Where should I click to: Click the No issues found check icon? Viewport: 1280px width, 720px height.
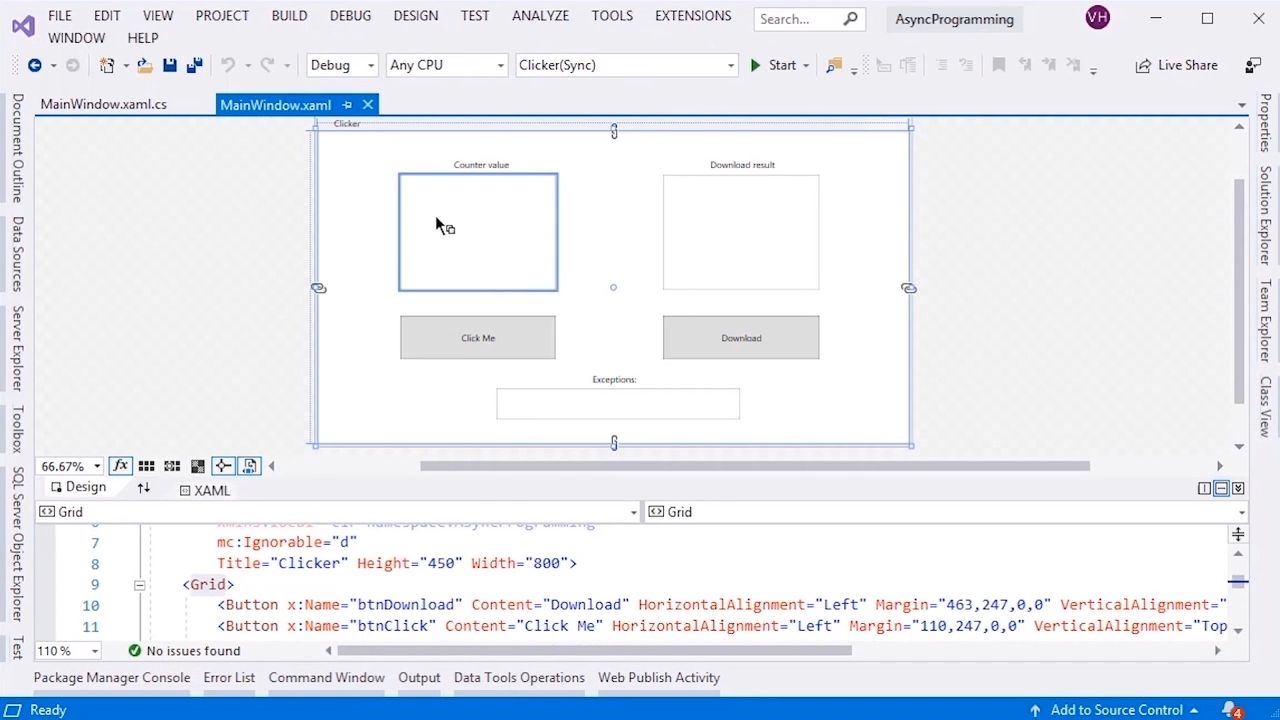point(135,651)
